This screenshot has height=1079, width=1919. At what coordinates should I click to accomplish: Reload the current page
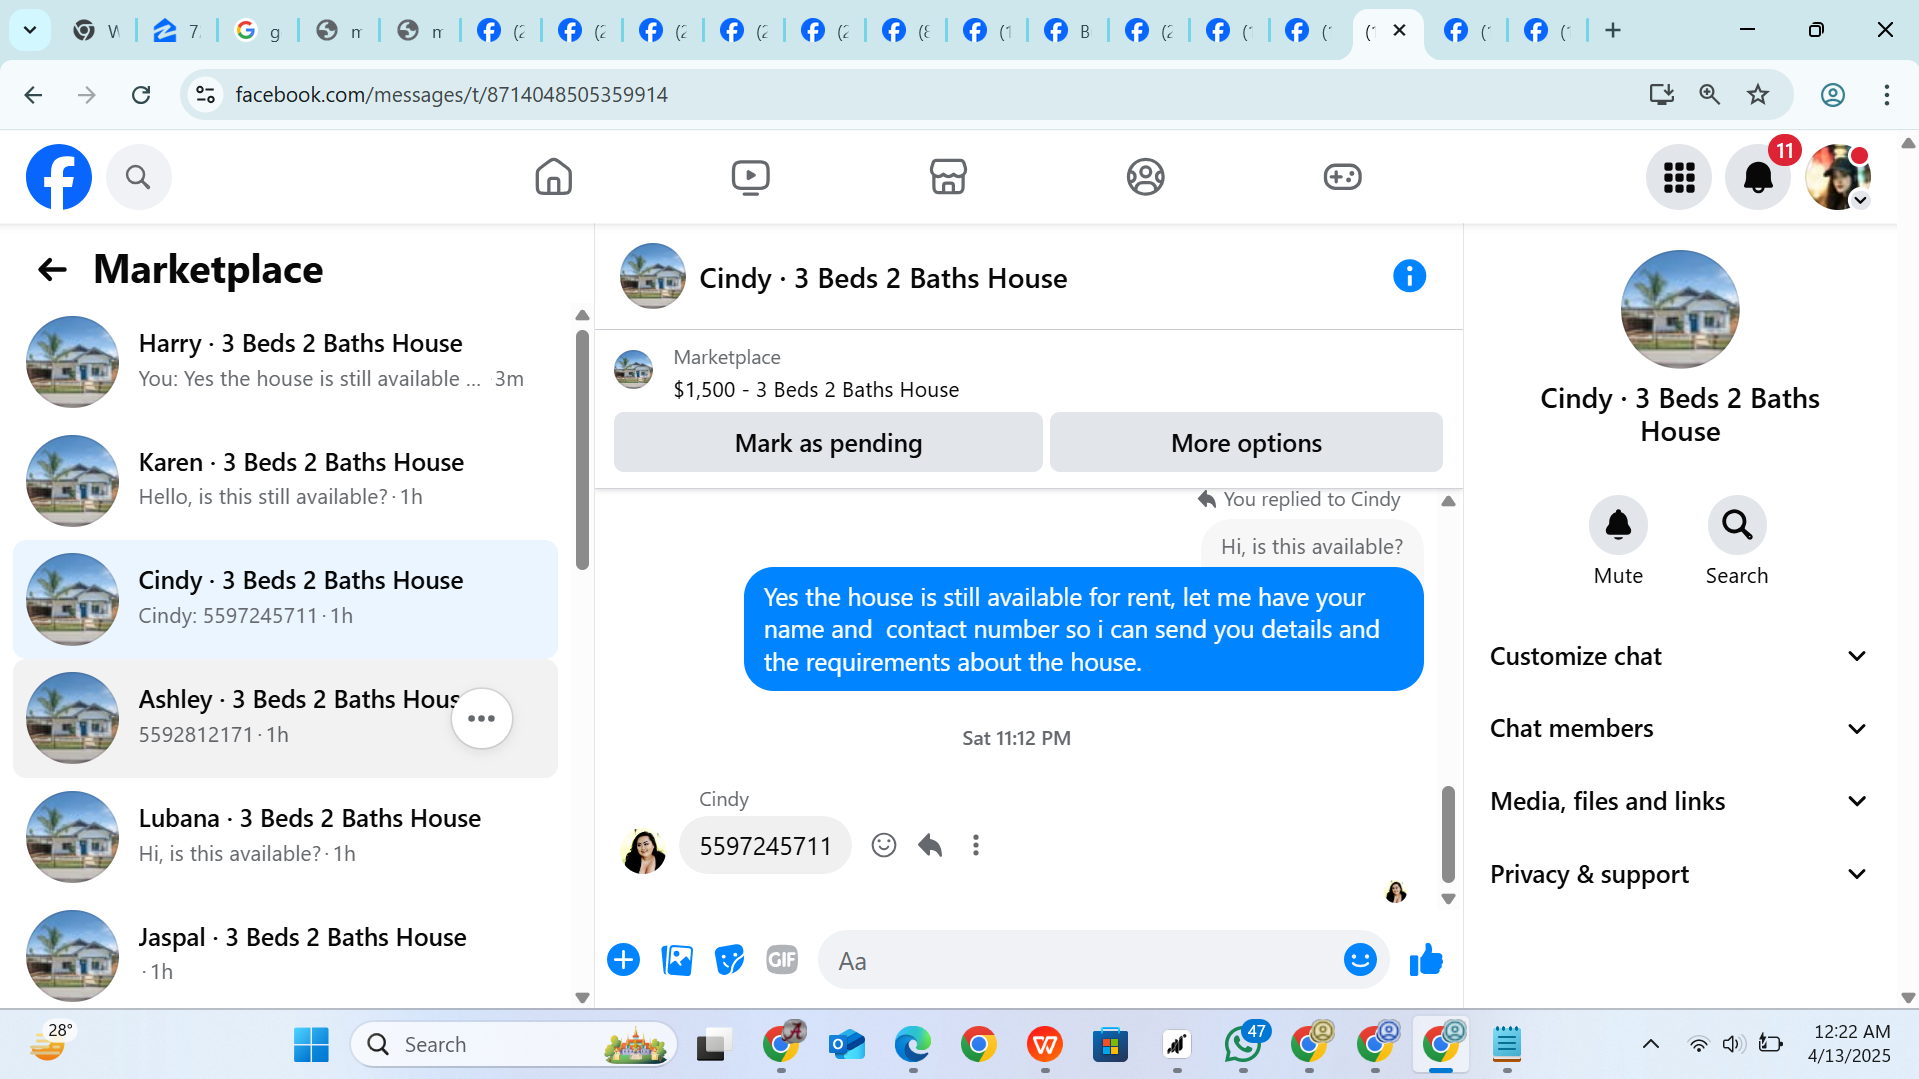141,95
